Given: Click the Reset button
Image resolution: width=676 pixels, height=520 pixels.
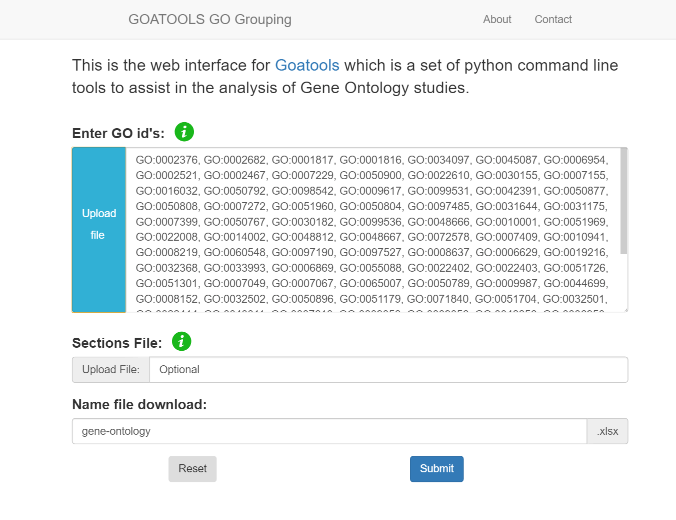Looking at the screenshot, I should click(x=192, y=469).
